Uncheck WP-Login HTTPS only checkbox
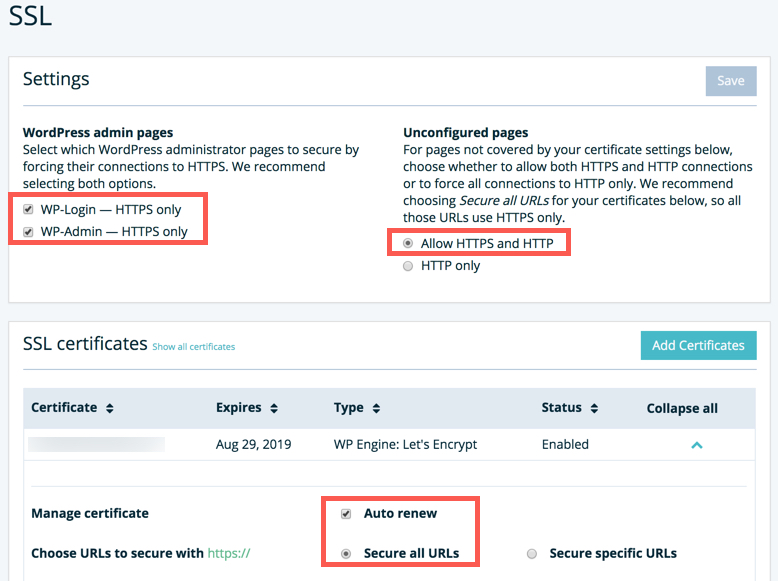 (x=28, y=211)
